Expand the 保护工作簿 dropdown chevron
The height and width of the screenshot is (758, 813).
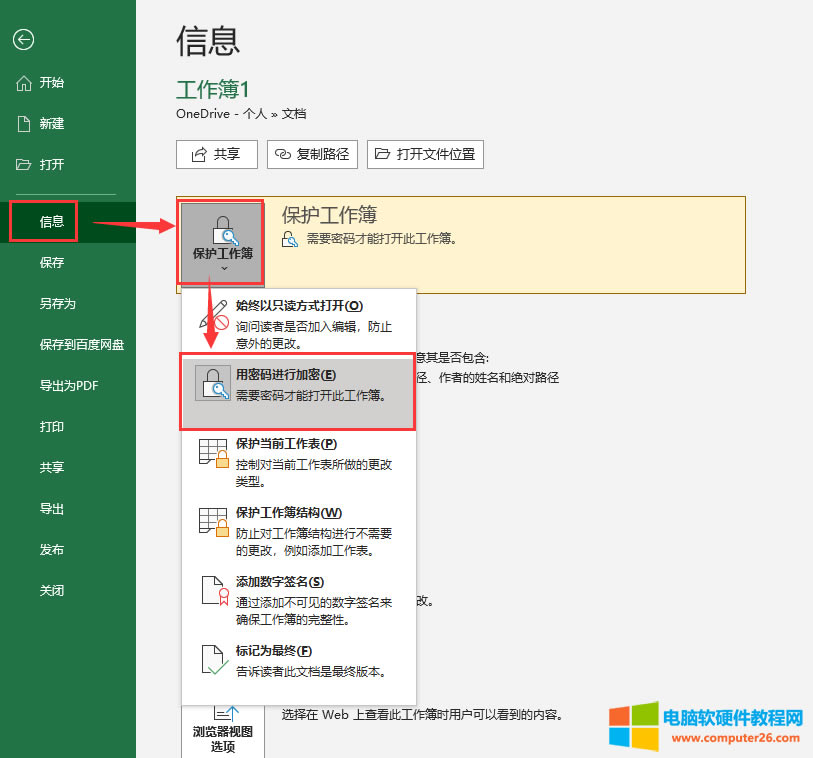(x=220, y=269)
